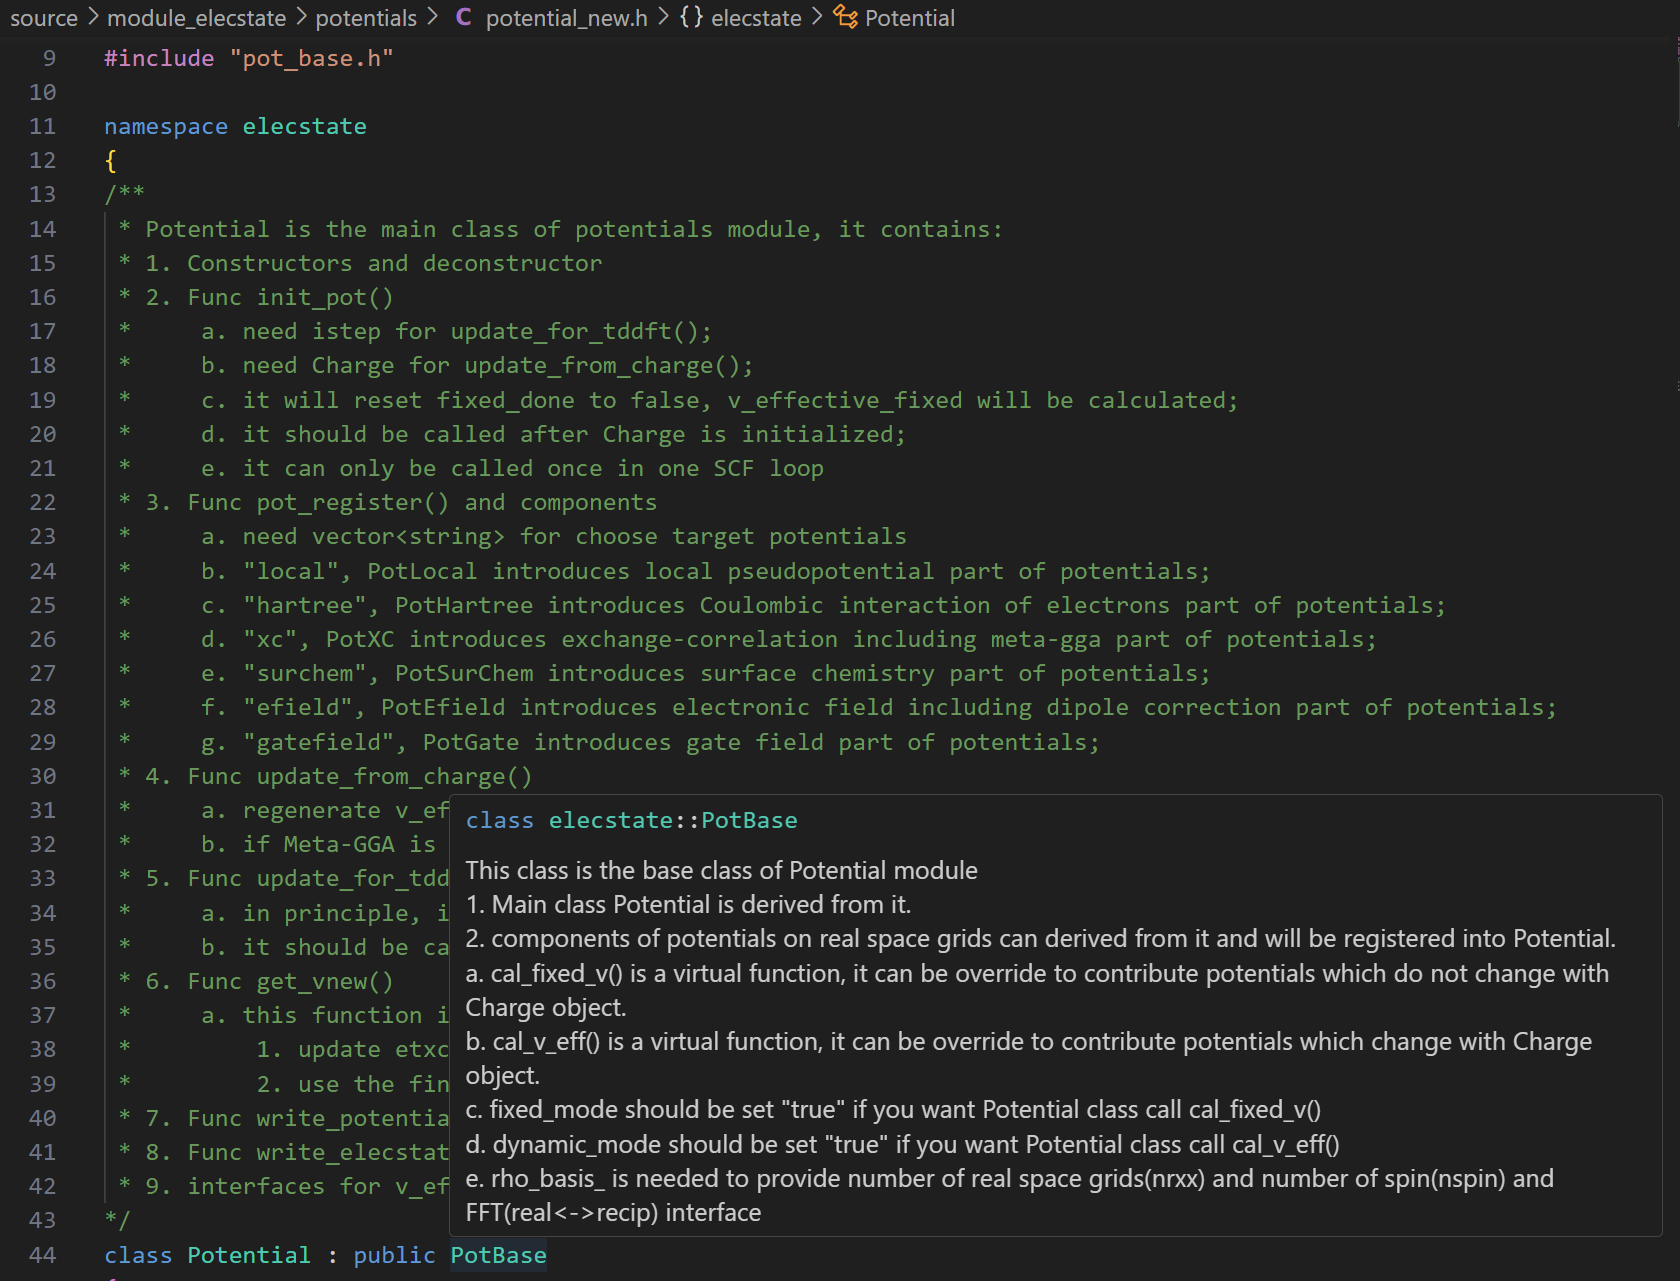
Task: Click 'Potential' class name on line 44
Action: click(x=249, y=1255)
